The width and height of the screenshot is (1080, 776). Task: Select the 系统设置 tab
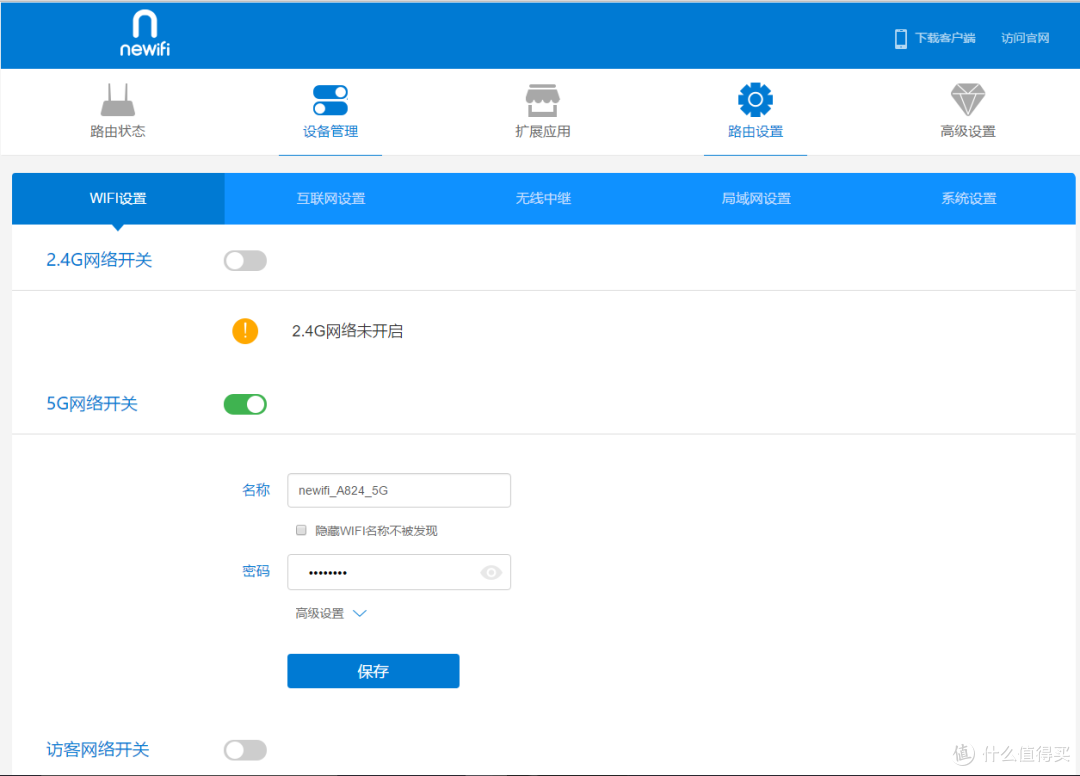pyautogui.click(x=967, y=198)
